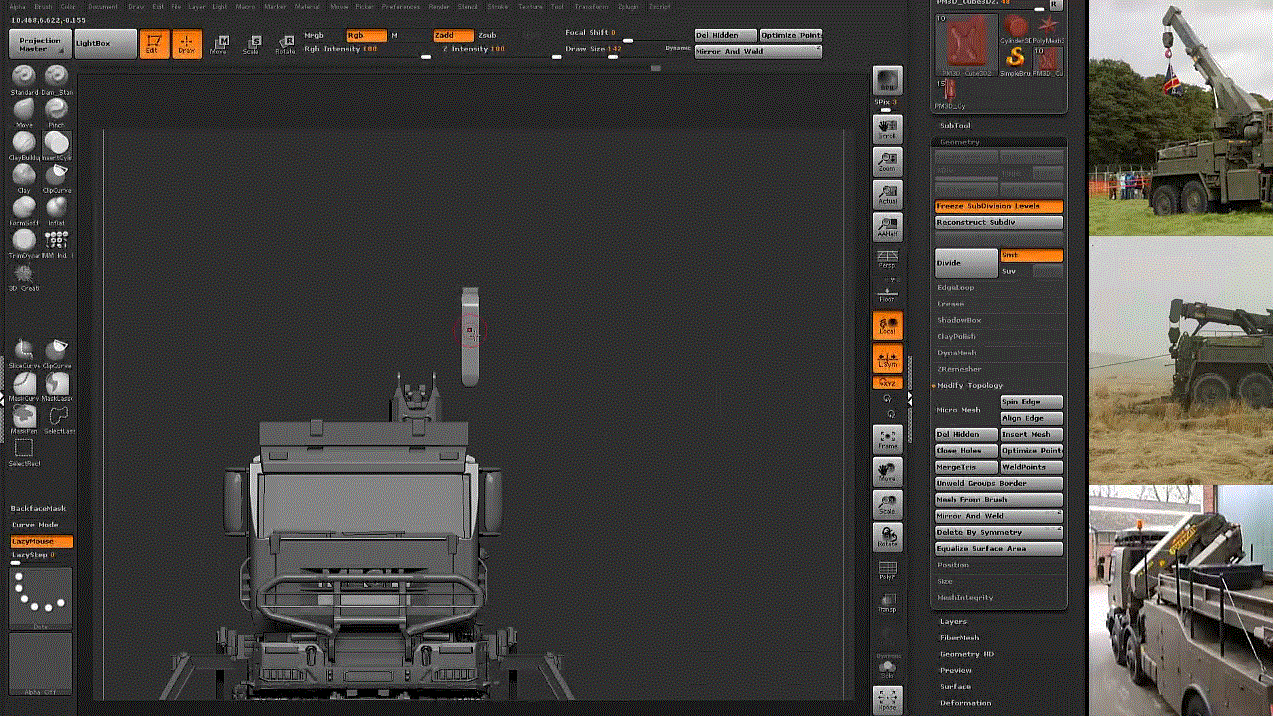Toggle Smt smoothing option

1032,255
